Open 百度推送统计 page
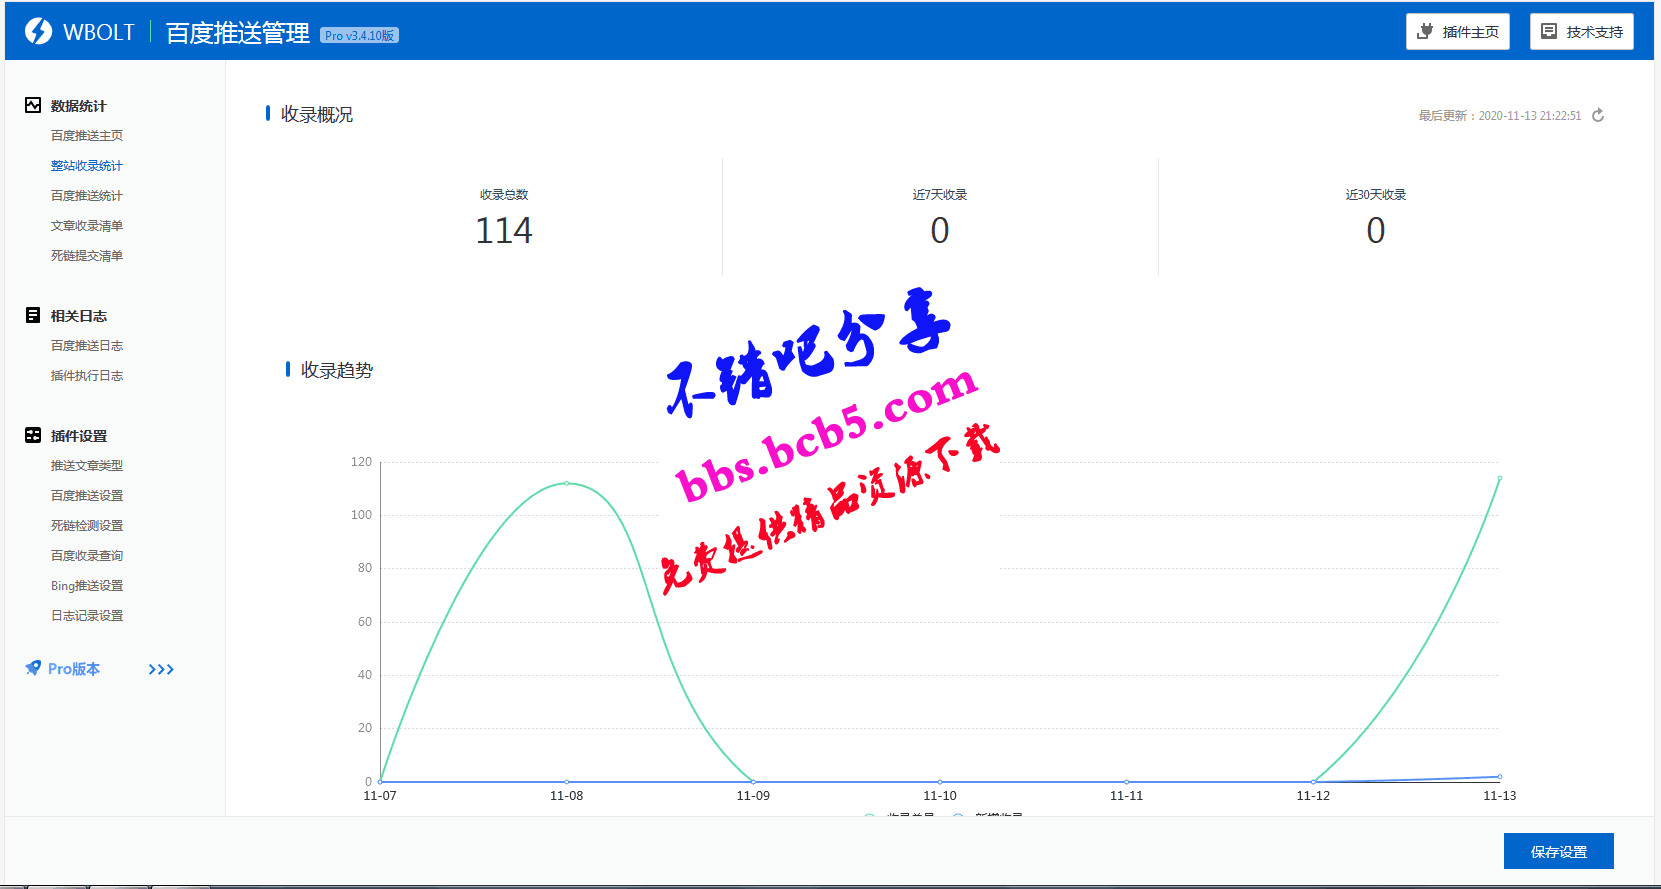Screen dimensions: 1661x889 pos(87,196)
